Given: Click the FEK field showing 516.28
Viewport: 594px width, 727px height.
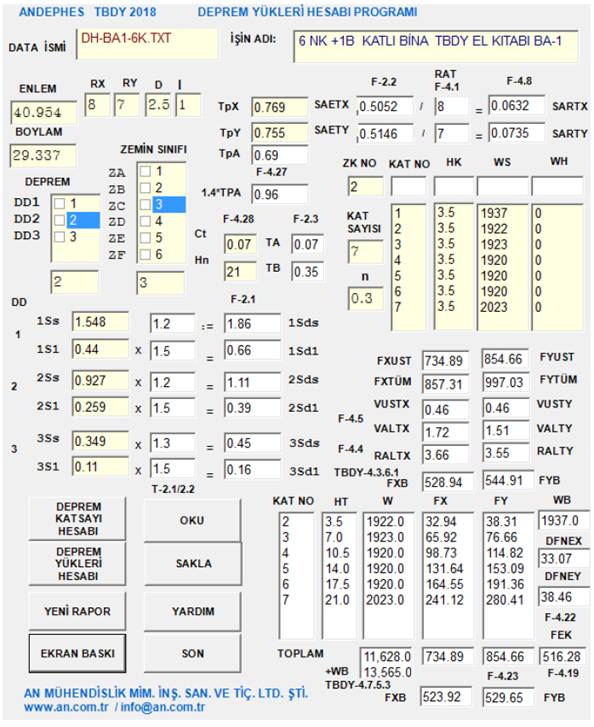Looking at the screenshot, I should pyautogui.click(x=563, y=657).
